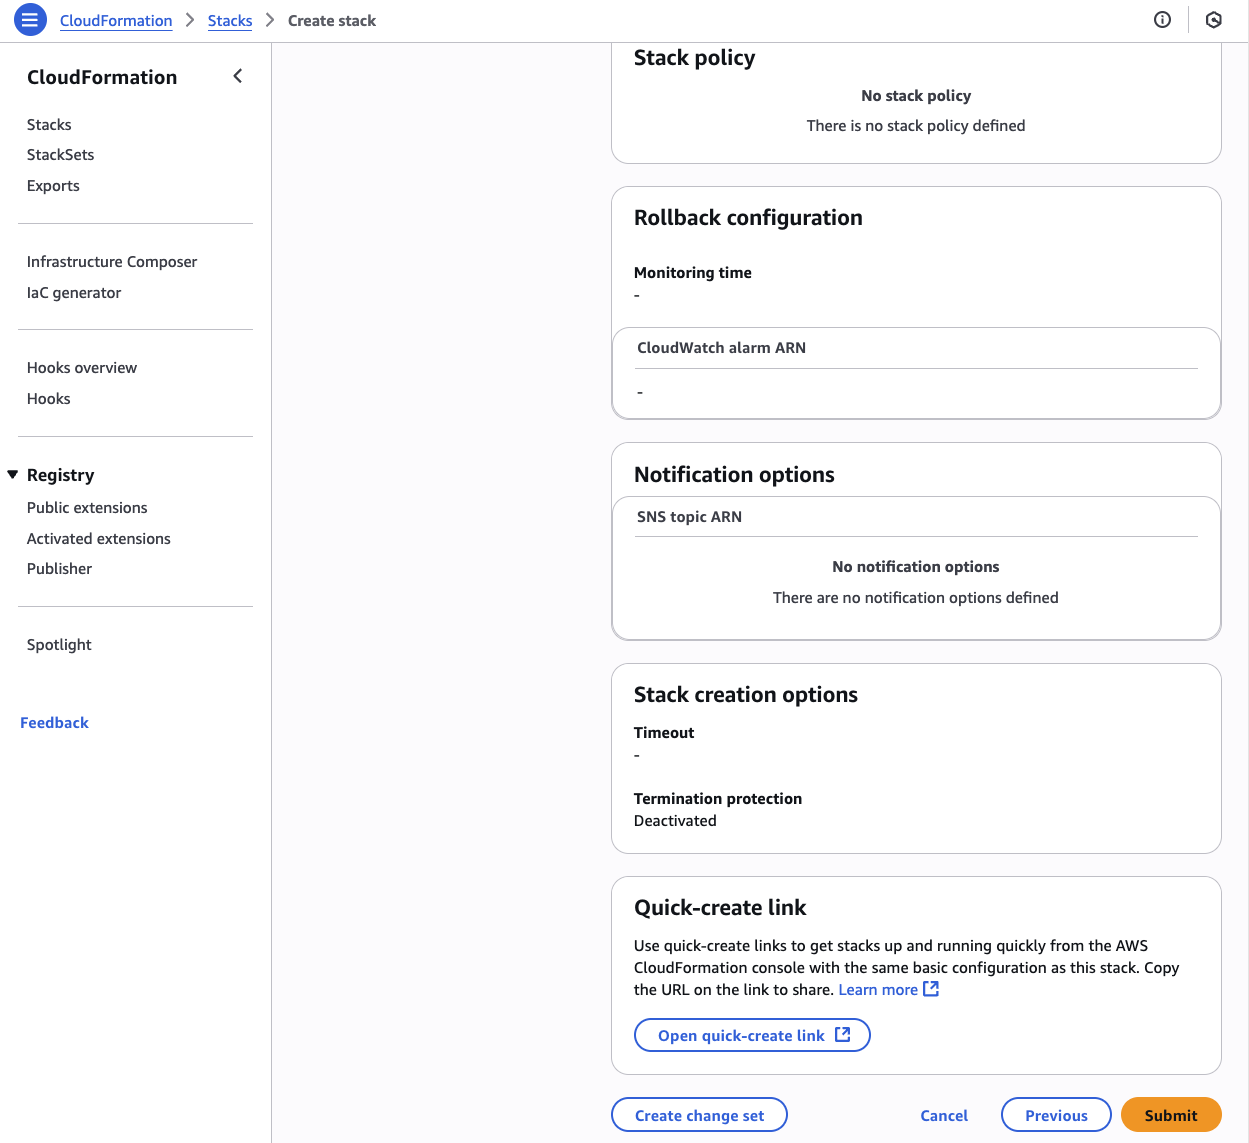Viewport: 1249px width, 1143px height.
Task: Click the No notification options text
Action: 916,567
